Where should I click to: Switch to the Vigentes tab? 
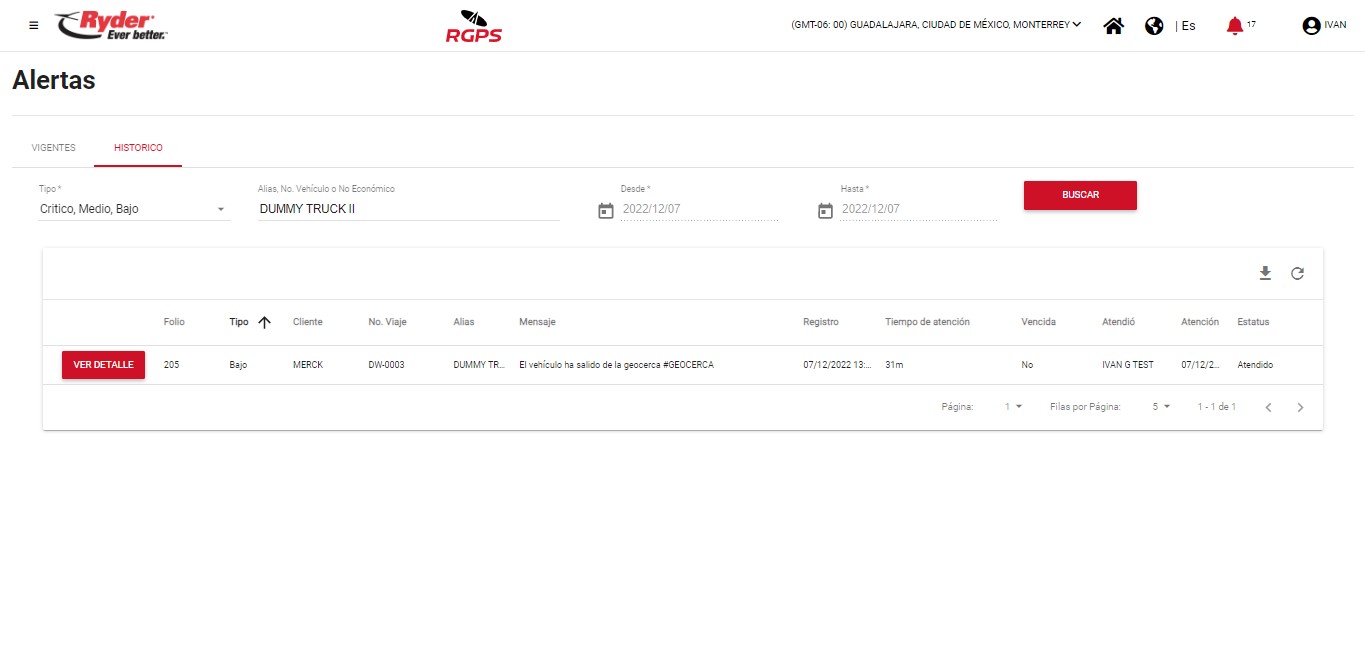click(x=53, y=148)
